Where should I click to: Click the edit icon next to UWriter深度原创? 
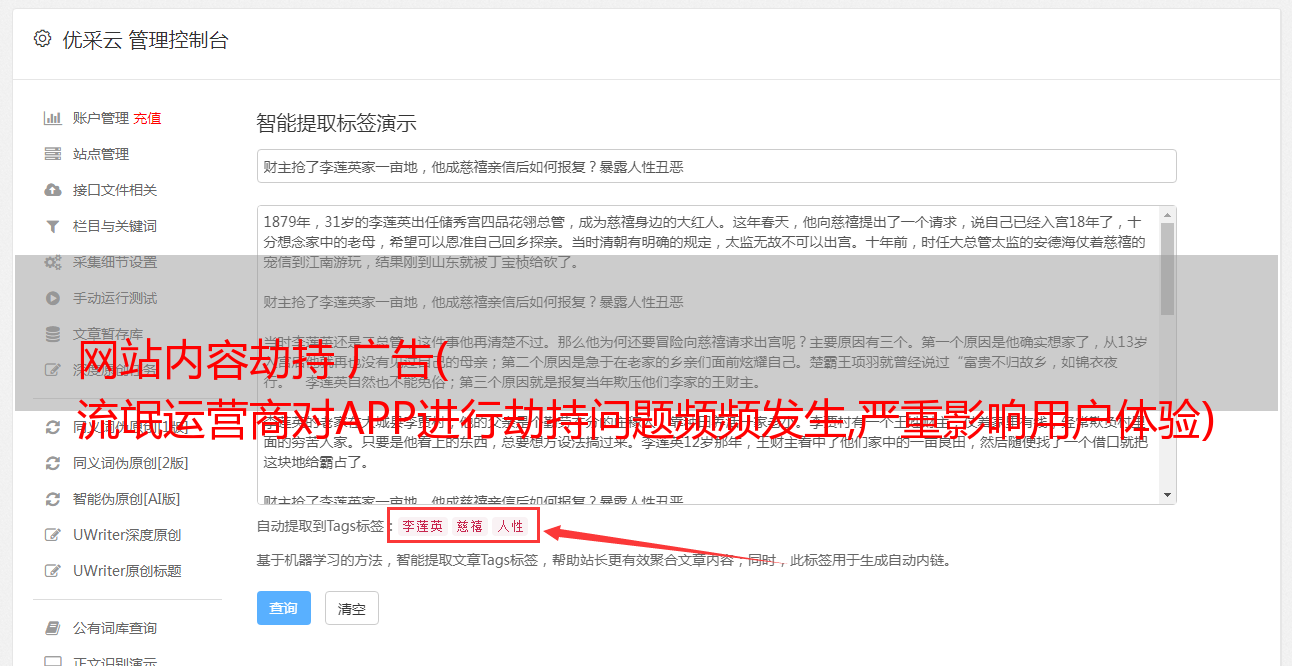[52, 535]
